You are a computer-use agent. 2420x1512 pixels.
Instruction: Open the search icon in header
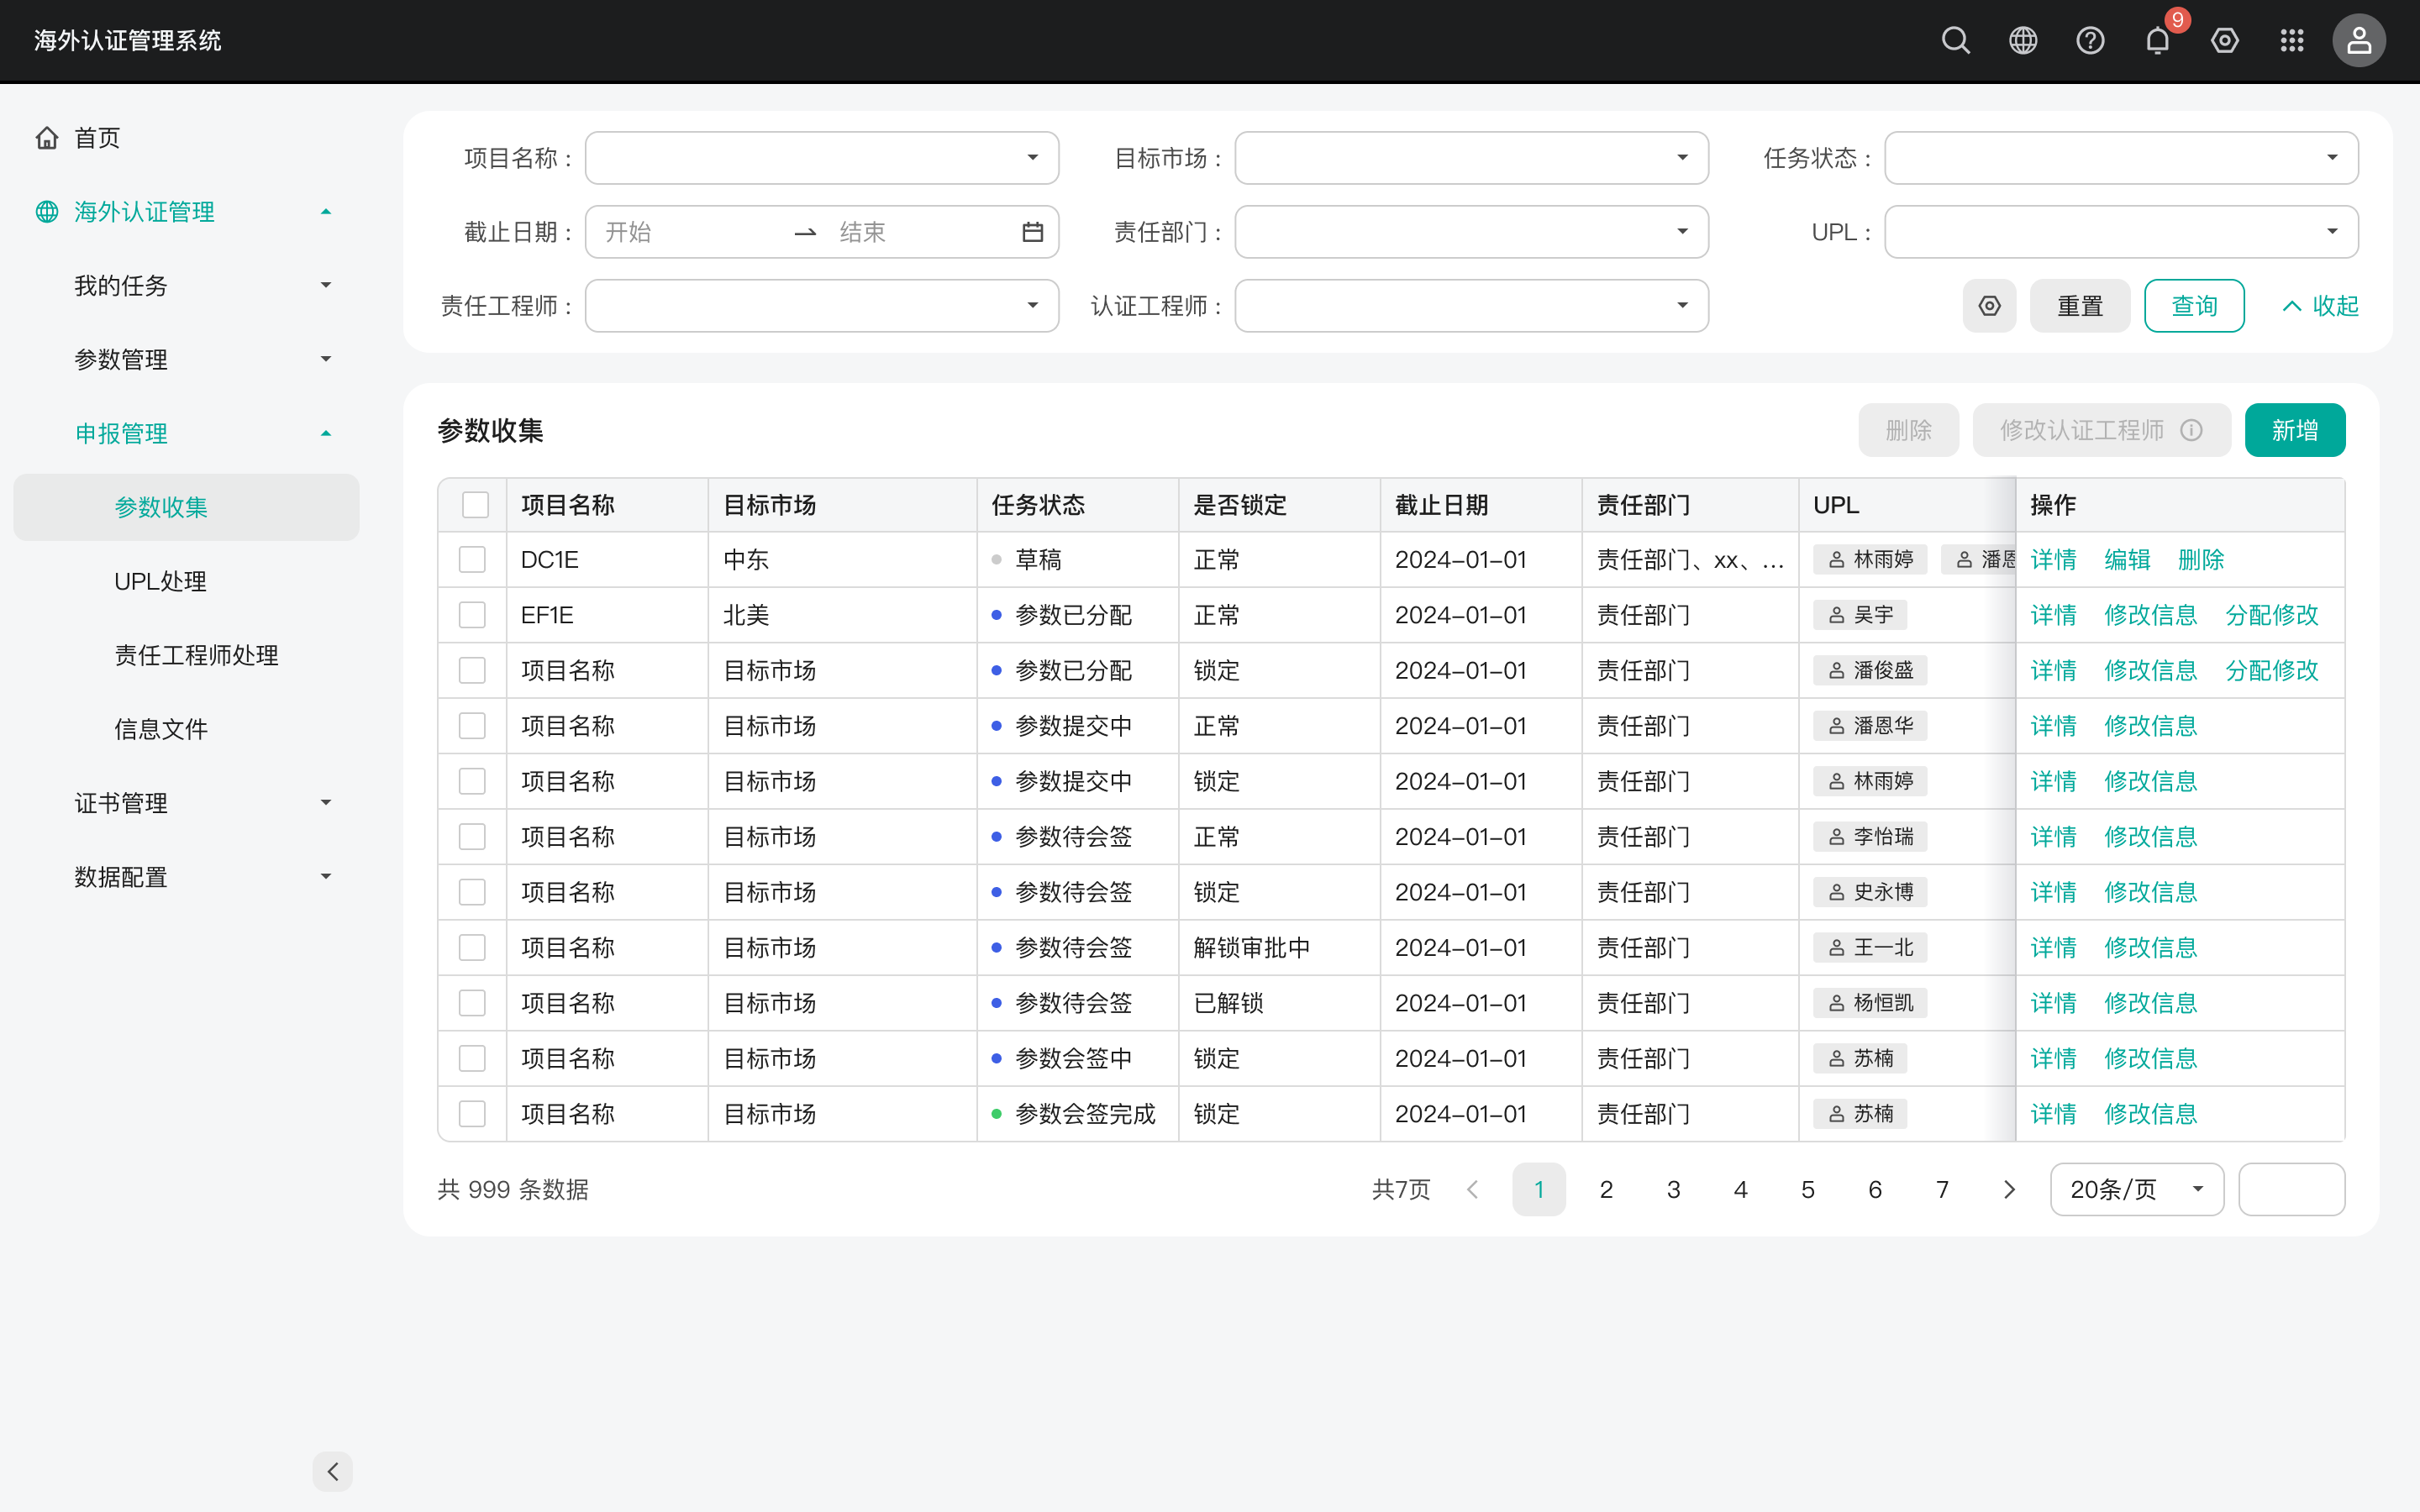tap(1955, 40)
